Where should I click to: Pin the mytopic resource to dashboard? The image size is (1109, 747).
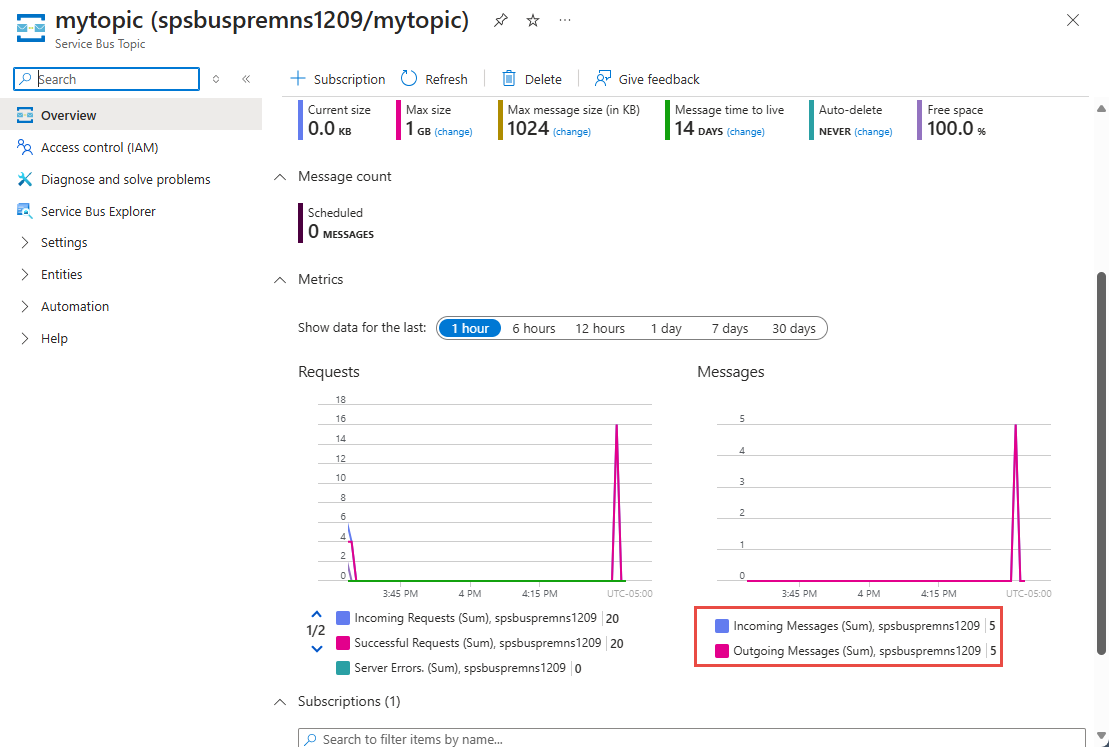[x=501, y=21]
